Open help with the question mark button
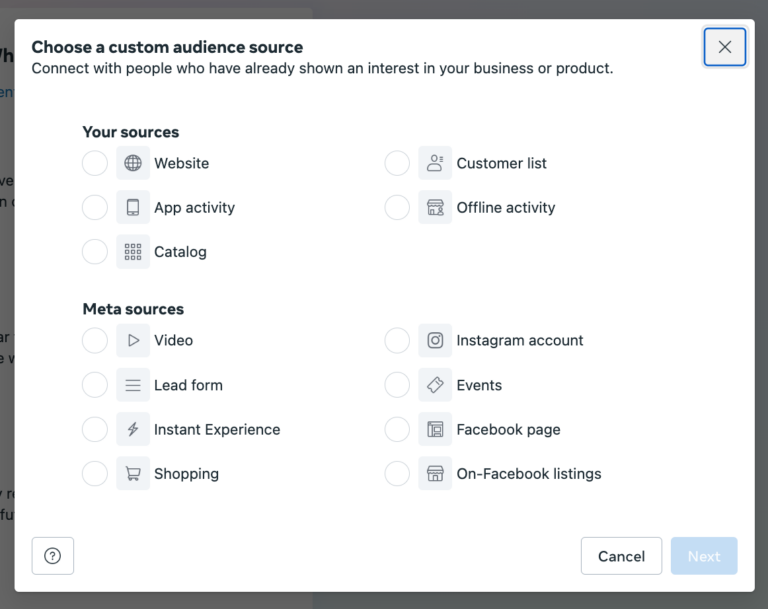Screen dimensions: 768x609 53,556
